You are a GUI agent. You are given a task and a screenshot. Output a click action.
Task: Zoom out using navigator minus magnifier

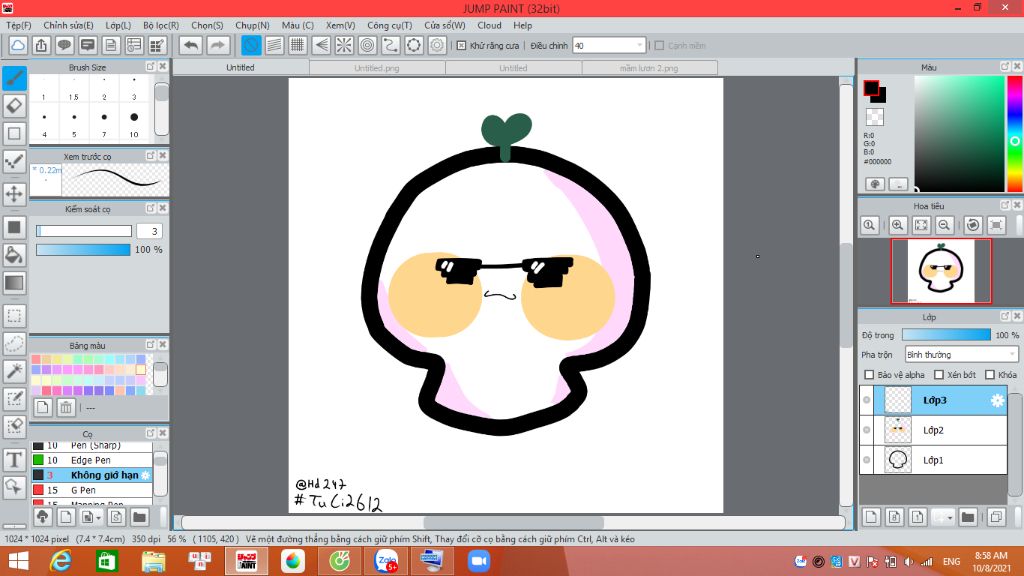[944, 225]
